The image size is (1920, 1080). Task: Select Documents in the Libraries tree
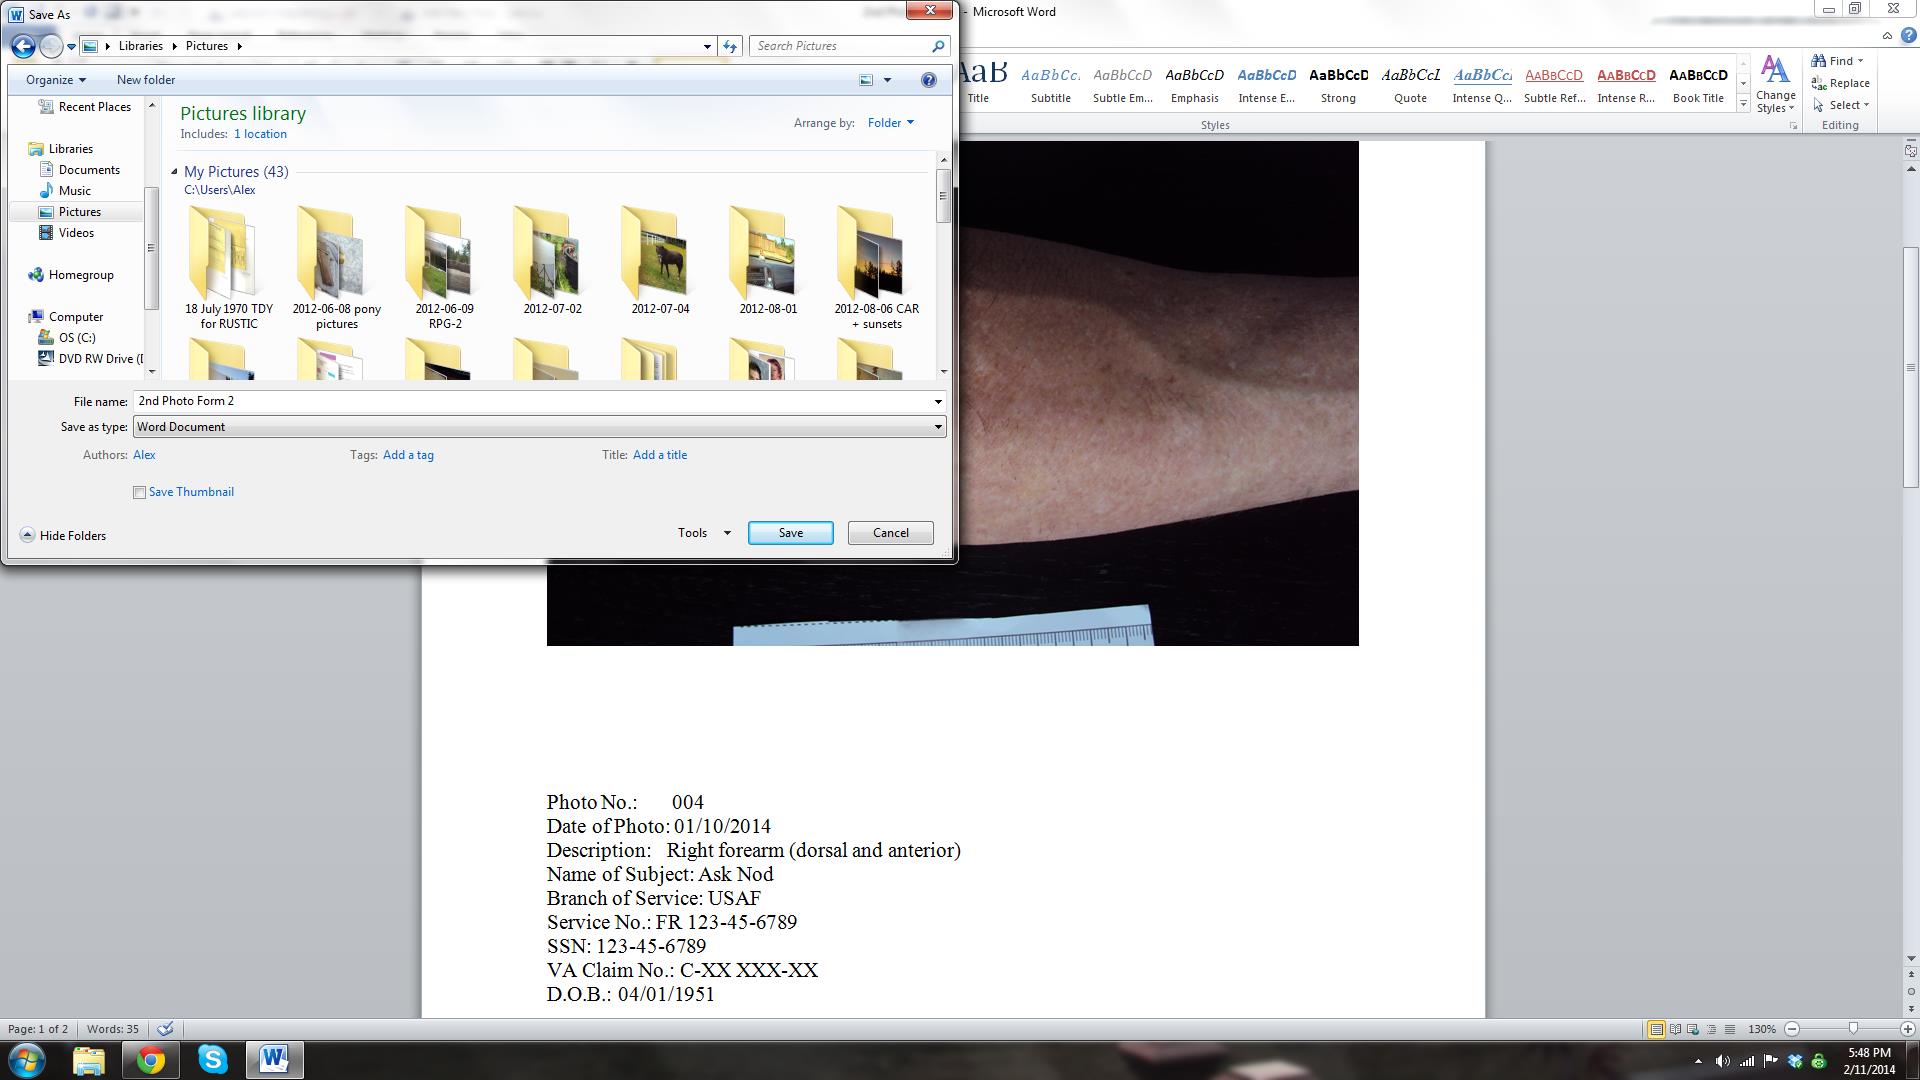[89, 170]
